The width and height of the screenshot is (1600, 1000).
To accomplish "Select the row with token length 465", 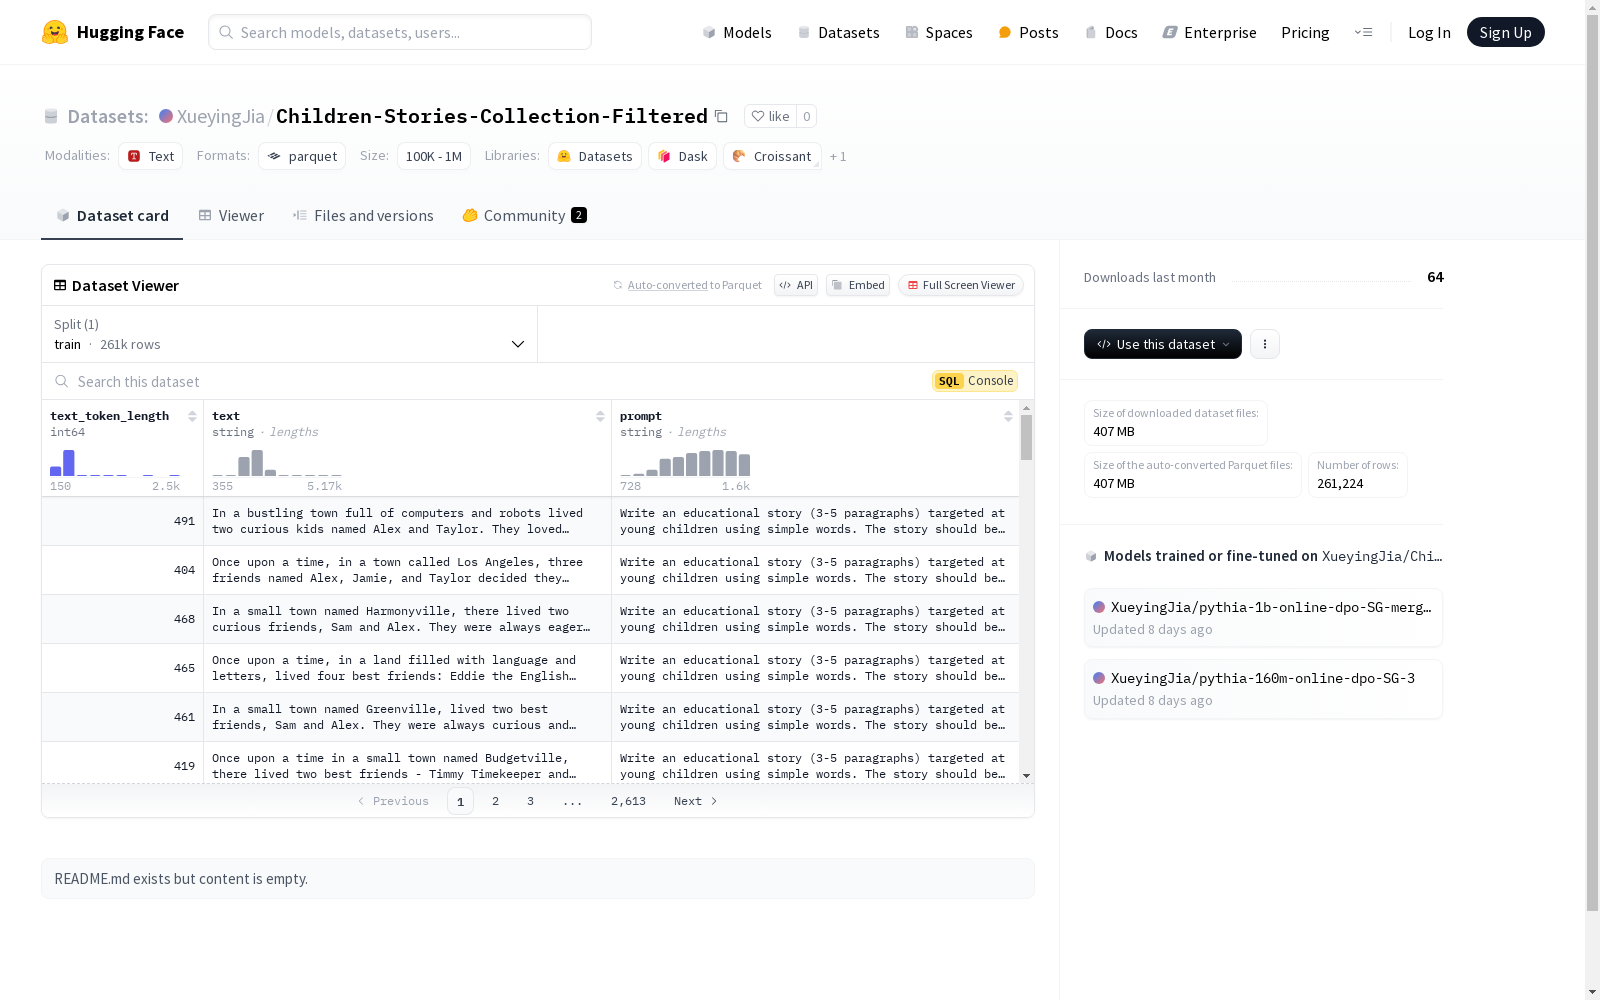I will [531, 668].
